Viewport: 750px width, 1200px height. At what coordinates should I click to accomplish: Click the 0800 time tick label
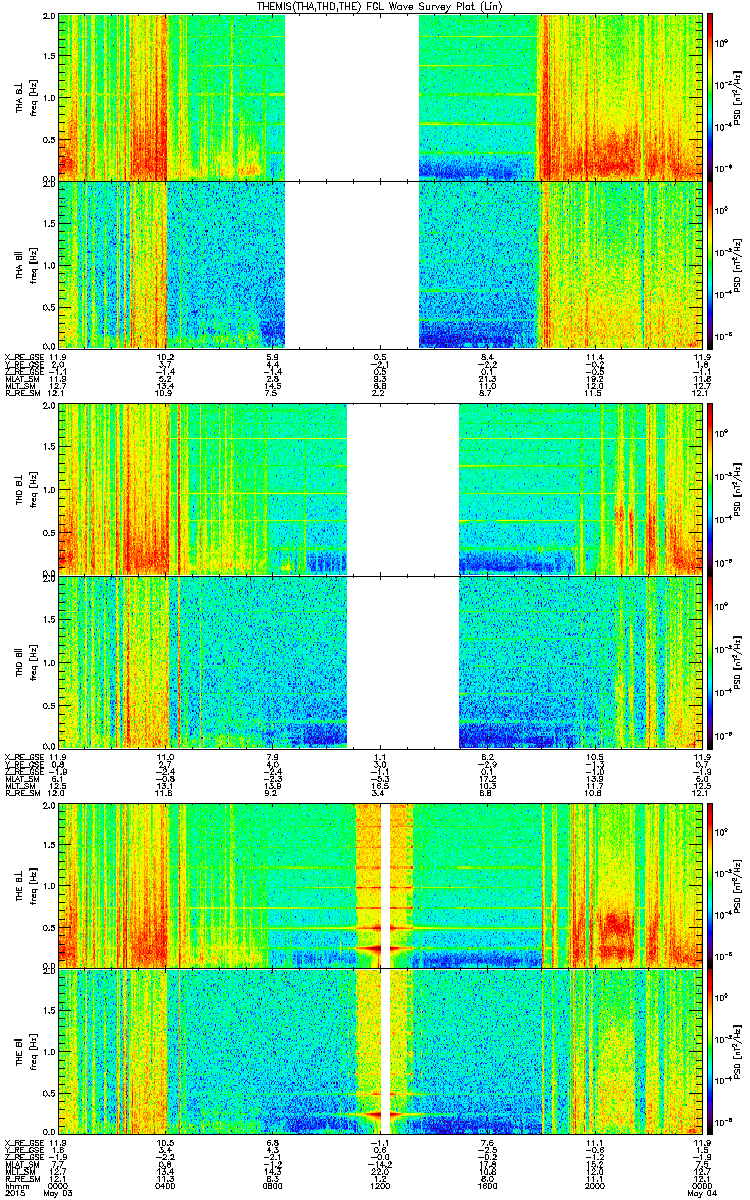tap(275, 1185)
